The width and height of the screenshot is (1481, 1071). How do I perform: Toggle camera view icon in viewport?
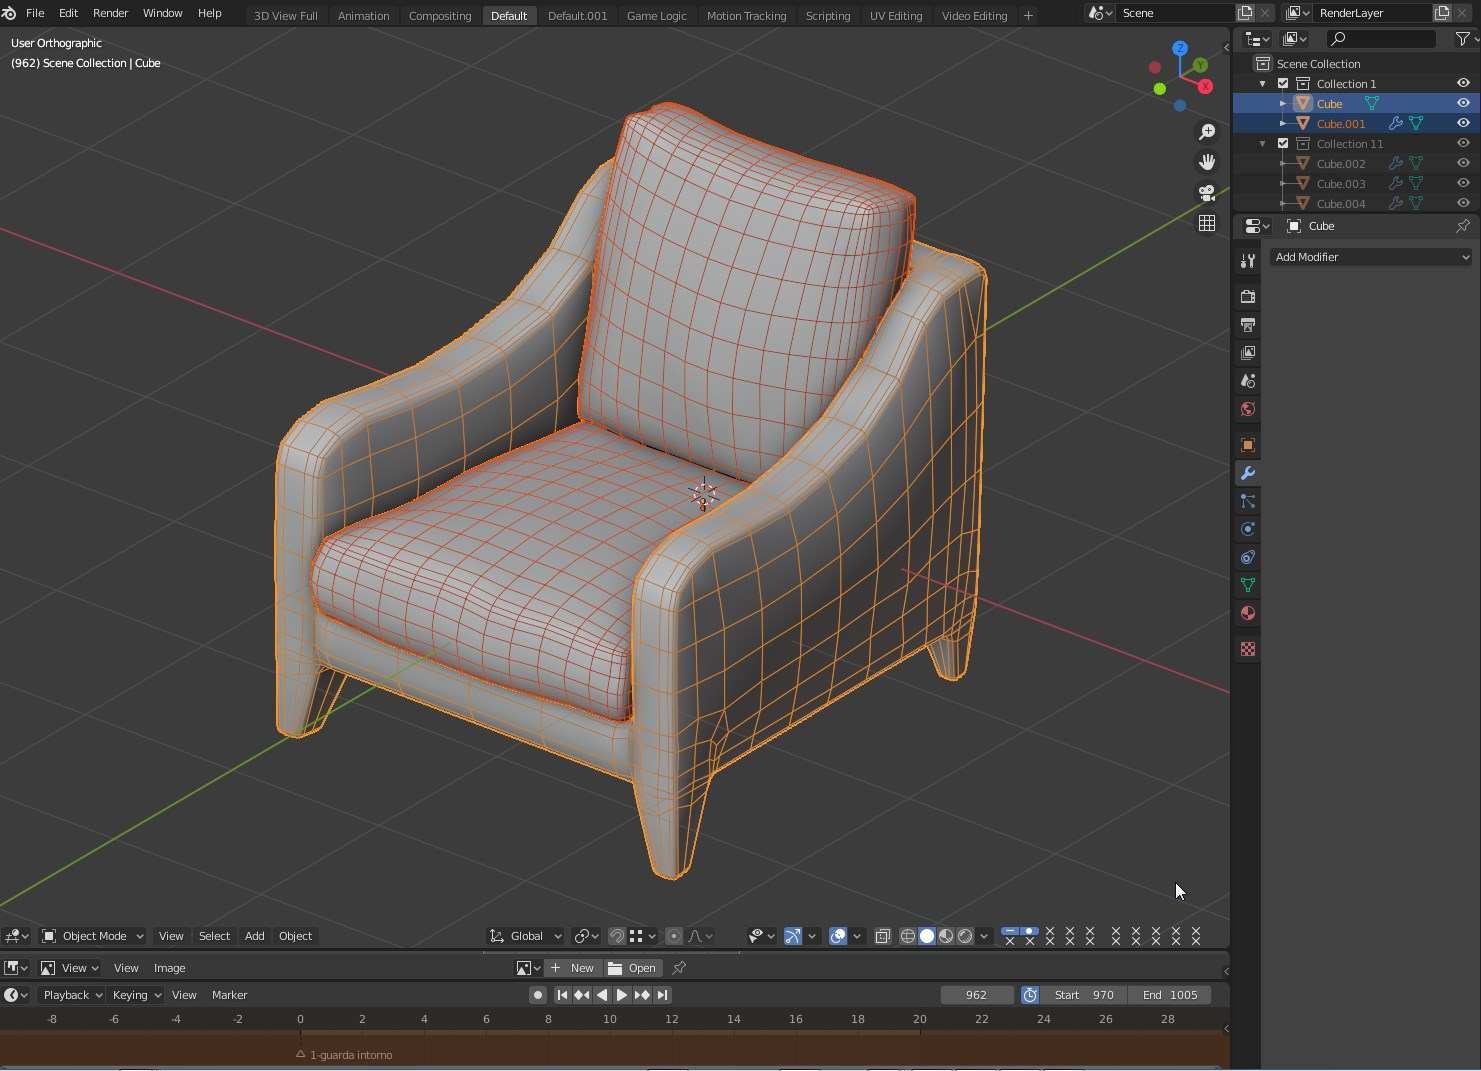[1207, 193]
